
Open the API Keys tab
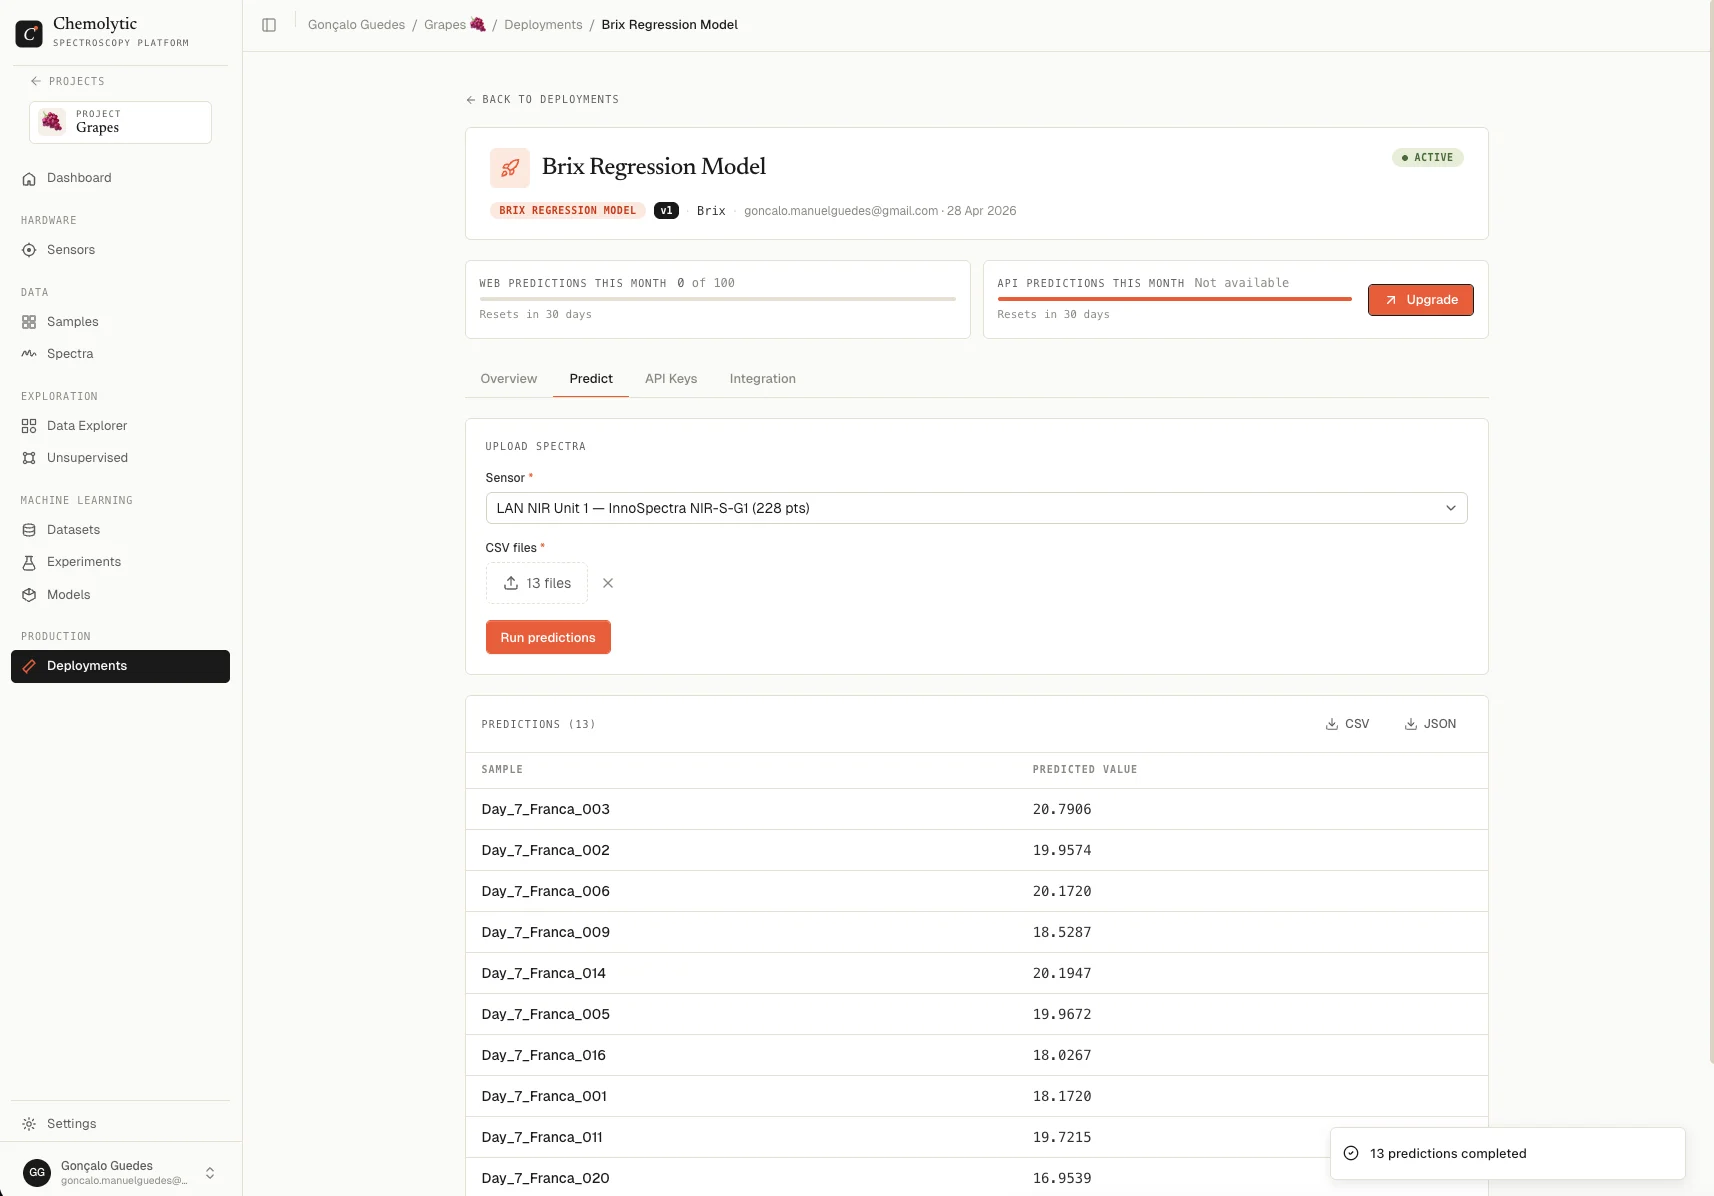click(x=671, y=379)
